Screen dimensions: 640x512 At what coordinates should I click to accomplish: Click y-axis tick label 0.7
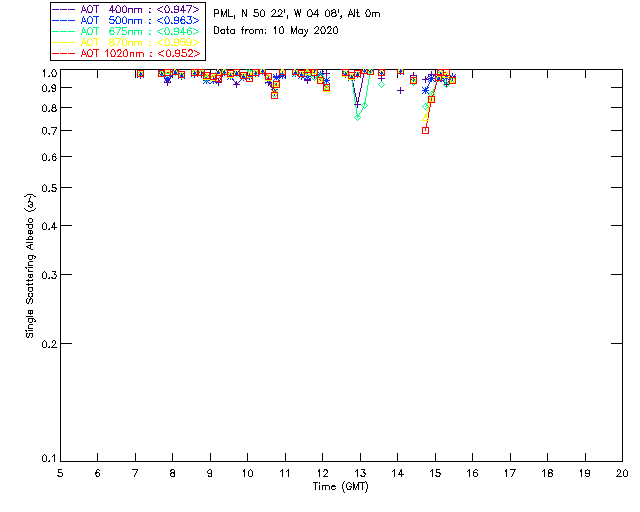tap(49, 131)
